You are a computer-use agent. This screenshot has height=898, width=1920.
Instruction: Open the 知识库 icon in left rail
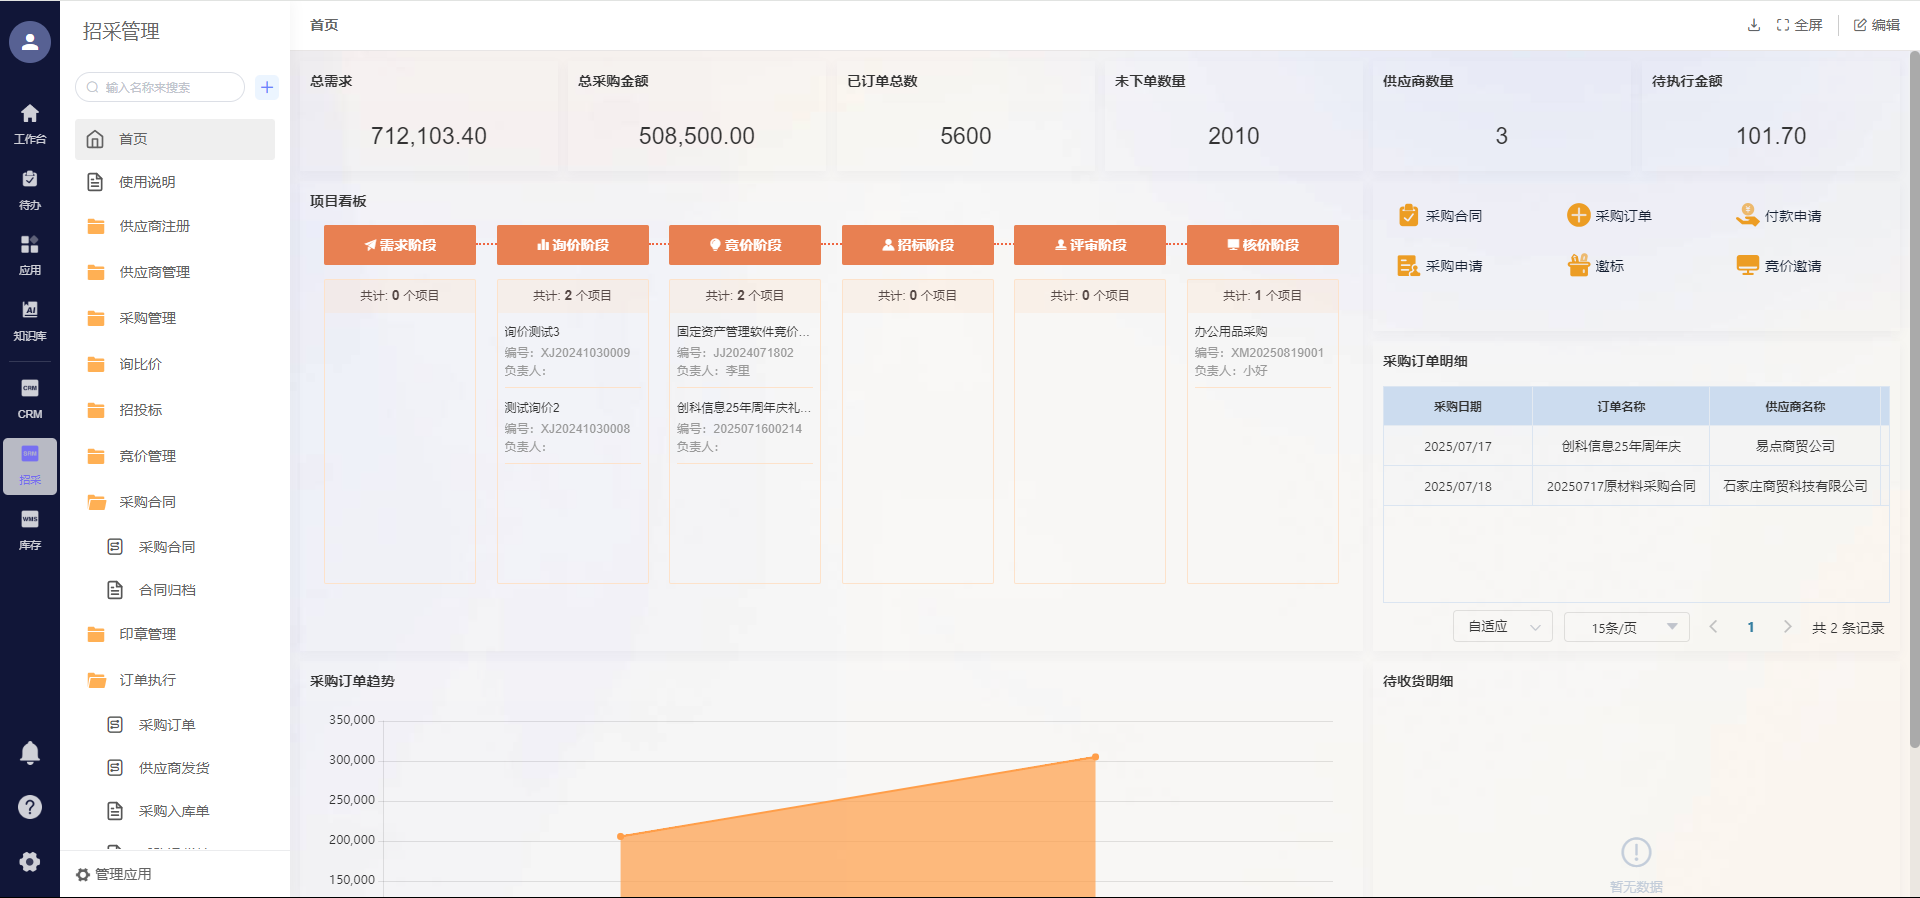coord(30,320)
